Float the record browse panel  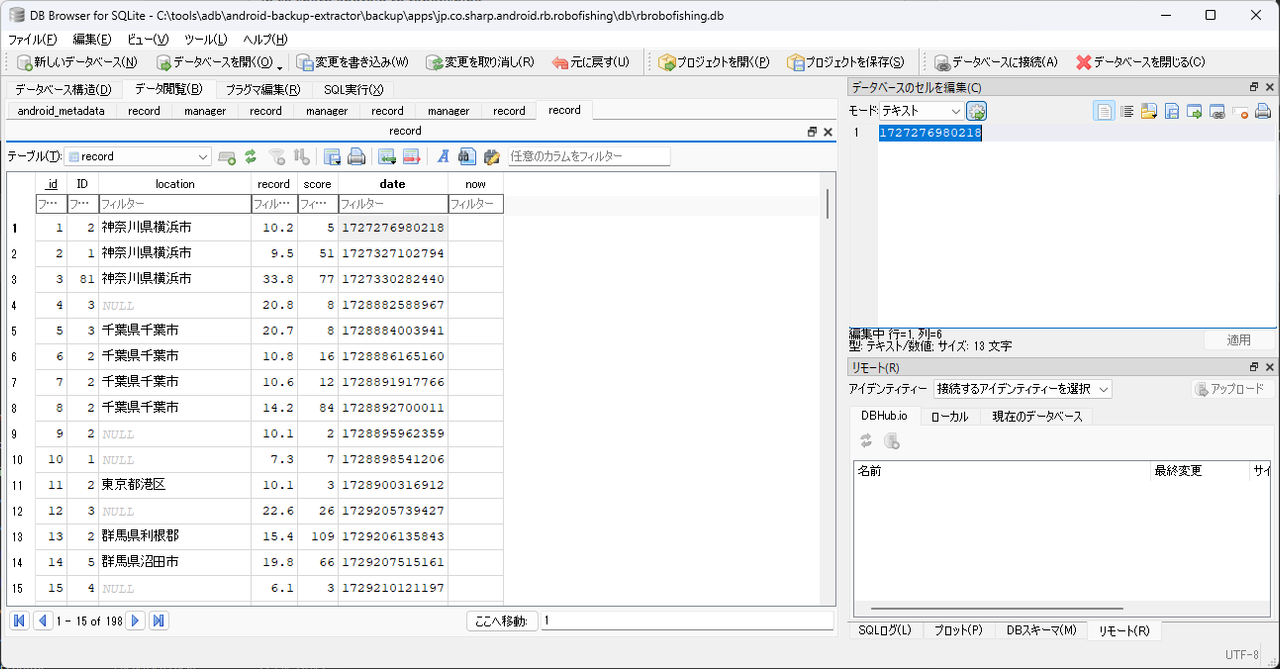pyautogui.click(x=812, y=131)
